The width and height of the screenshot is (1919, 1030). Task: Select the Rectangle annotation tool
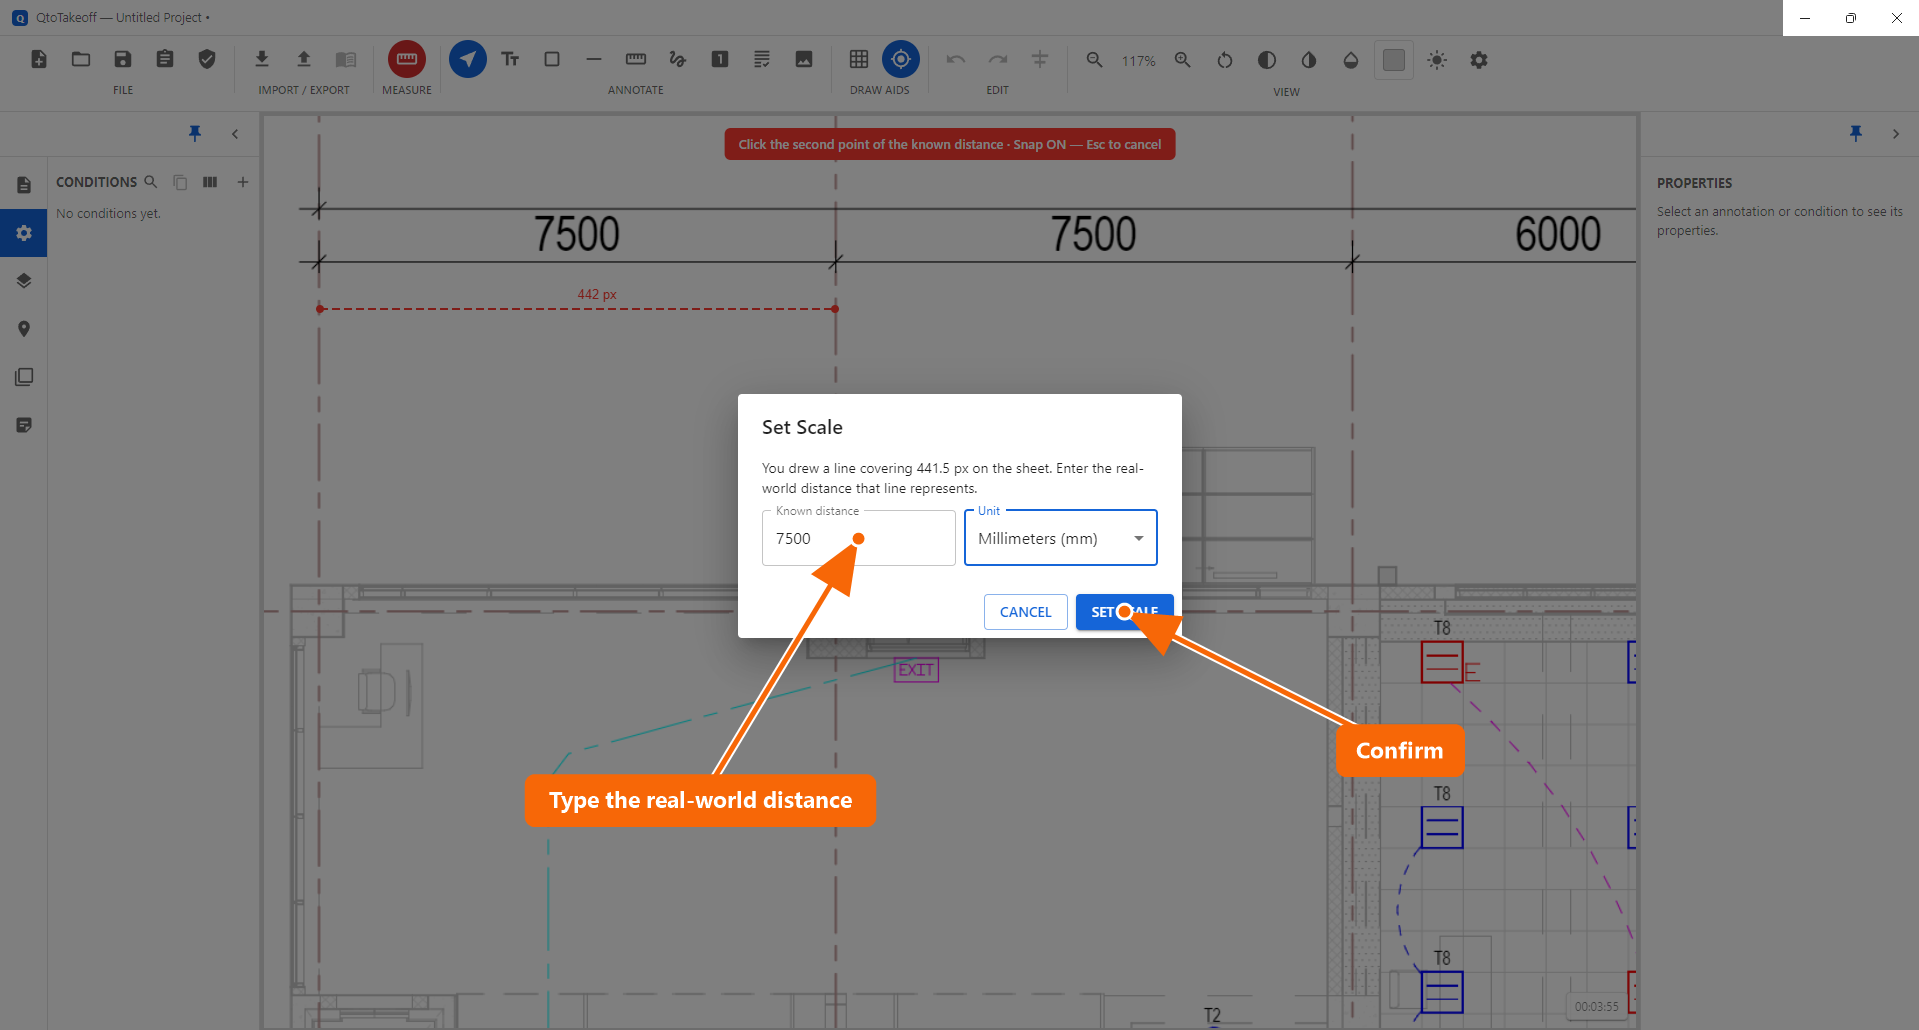coord(552,59)
